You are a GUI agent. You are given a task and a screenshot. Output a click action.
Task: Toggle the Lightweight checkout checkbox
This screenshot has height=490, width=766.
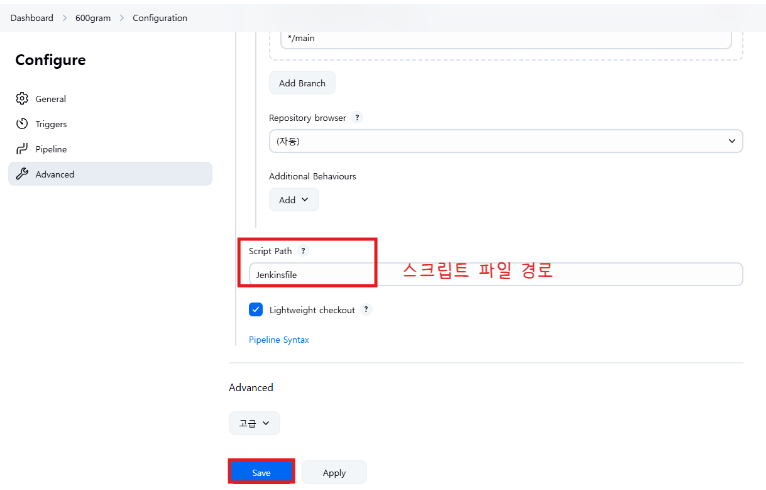click(x=255, y=310)
